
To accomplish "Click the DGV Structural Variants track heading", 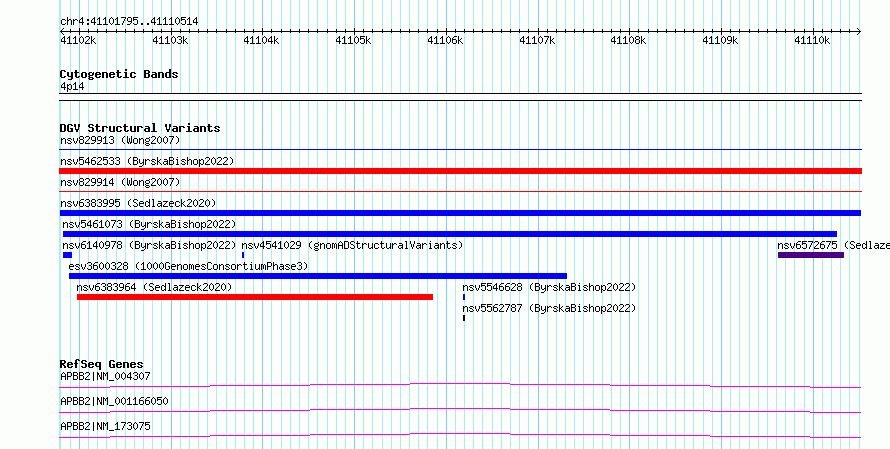I will coord(140,128).
